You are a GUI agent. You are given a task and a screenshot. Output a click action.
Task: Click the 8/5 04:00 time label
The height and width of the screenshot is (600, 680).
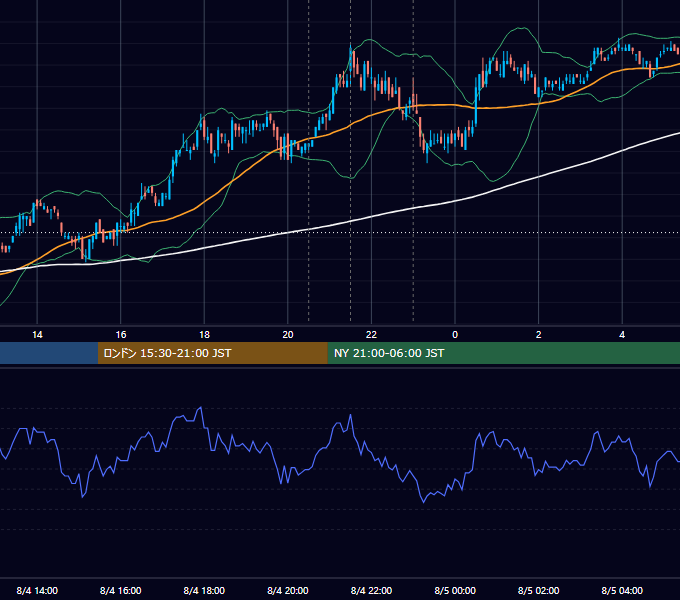[622, 591]
